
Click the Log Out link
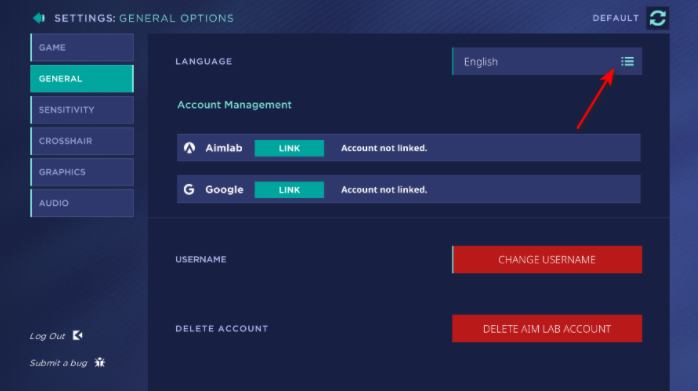[47, 336]
